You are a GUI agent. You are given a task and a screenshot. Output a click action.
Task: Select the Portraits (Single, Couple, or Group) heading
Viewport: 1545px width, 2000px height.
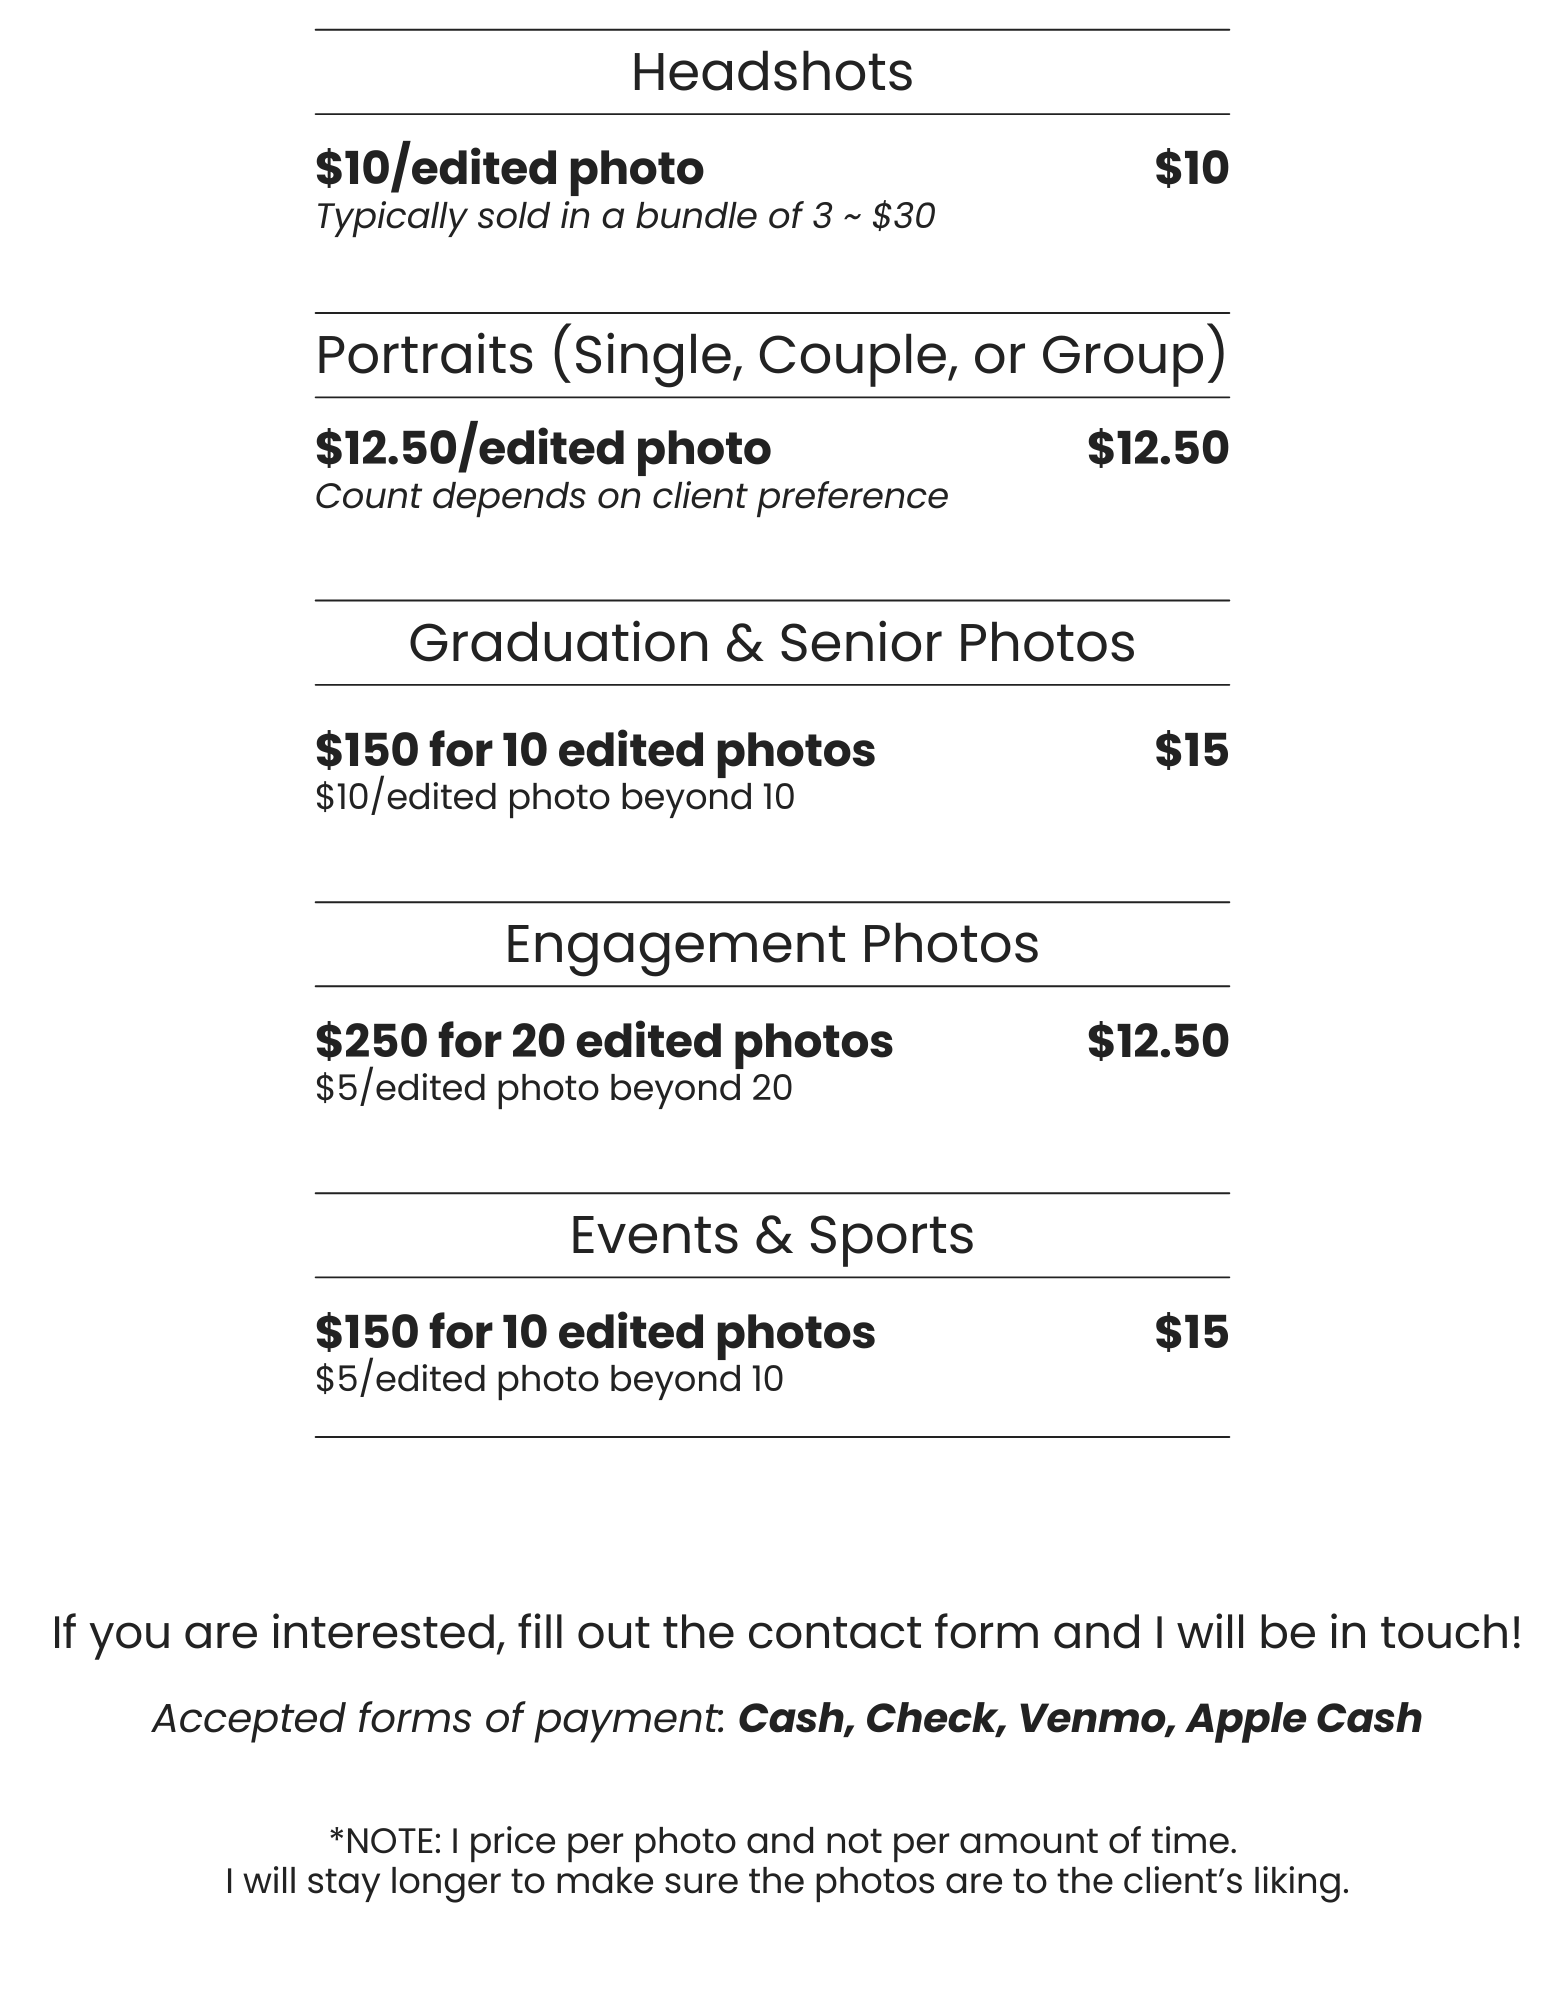[x=771, y=355]
